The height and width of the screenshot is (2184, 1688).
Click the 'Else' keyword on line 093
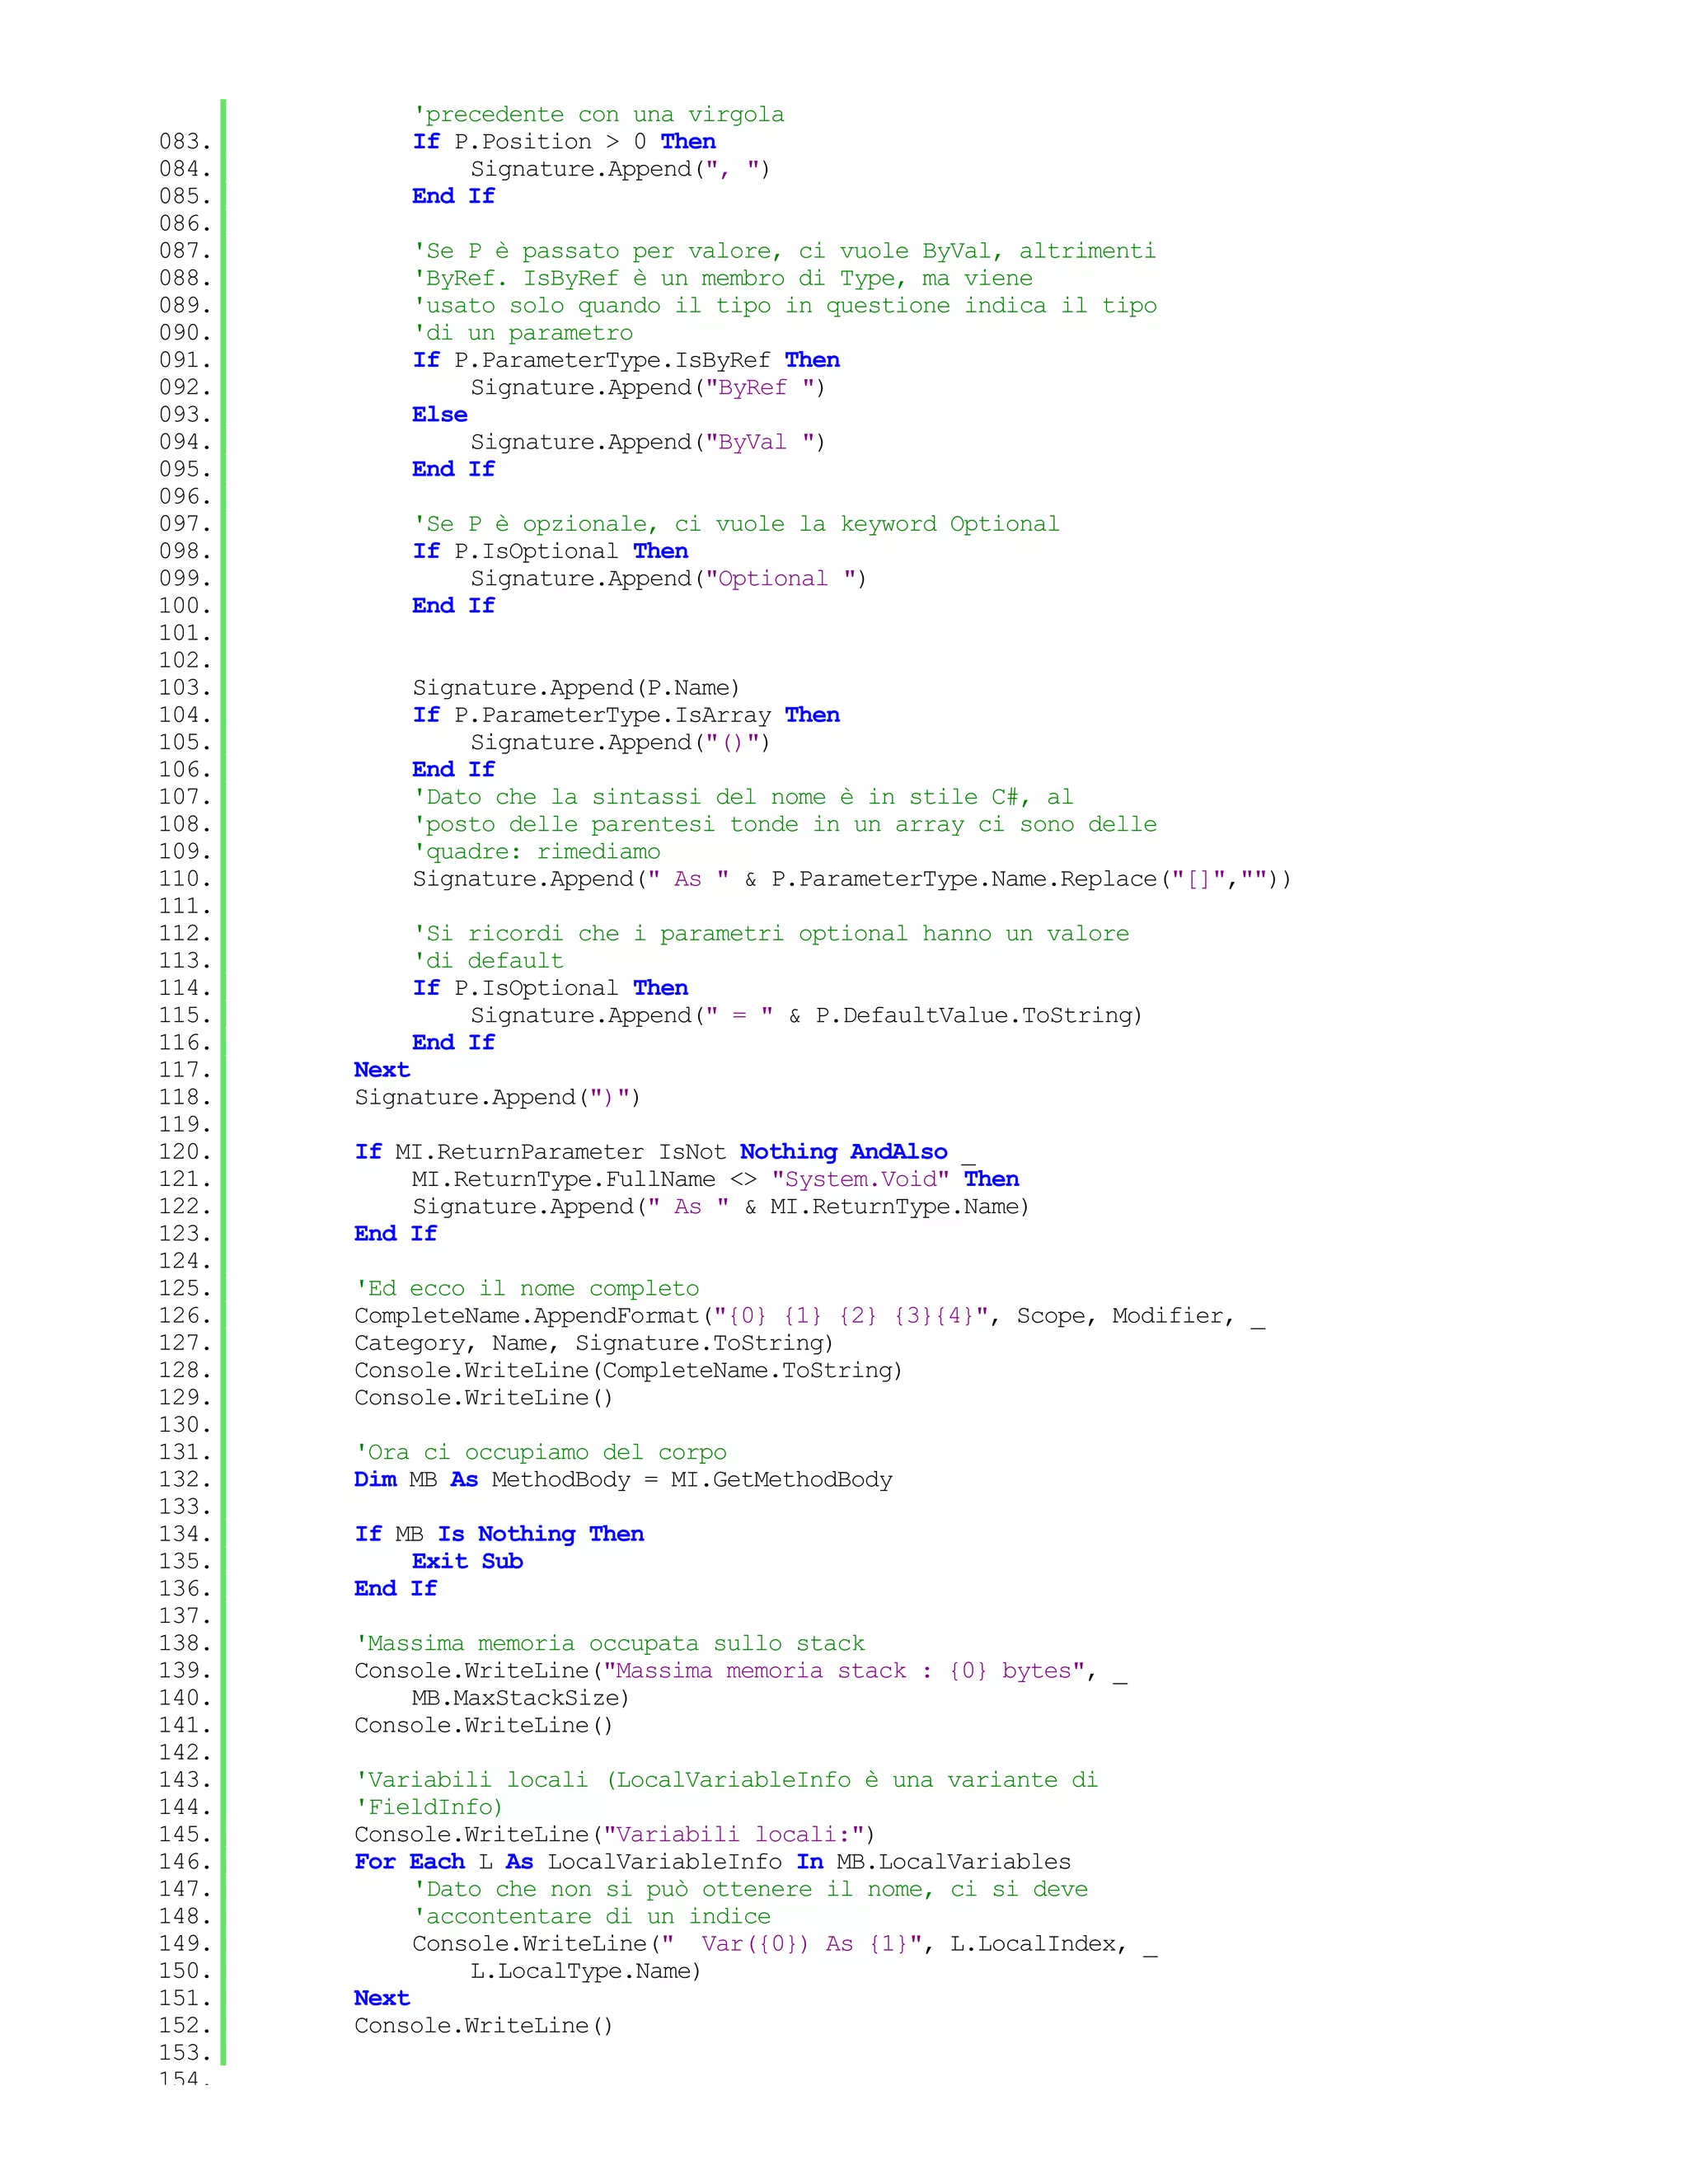point(439,414)
